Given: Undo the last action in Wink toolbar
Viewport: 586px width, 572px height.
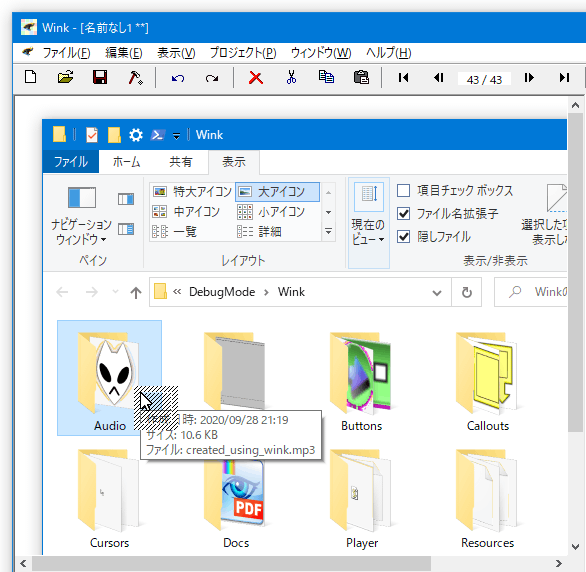Looking at the screenshot, I should click(178, 78).
